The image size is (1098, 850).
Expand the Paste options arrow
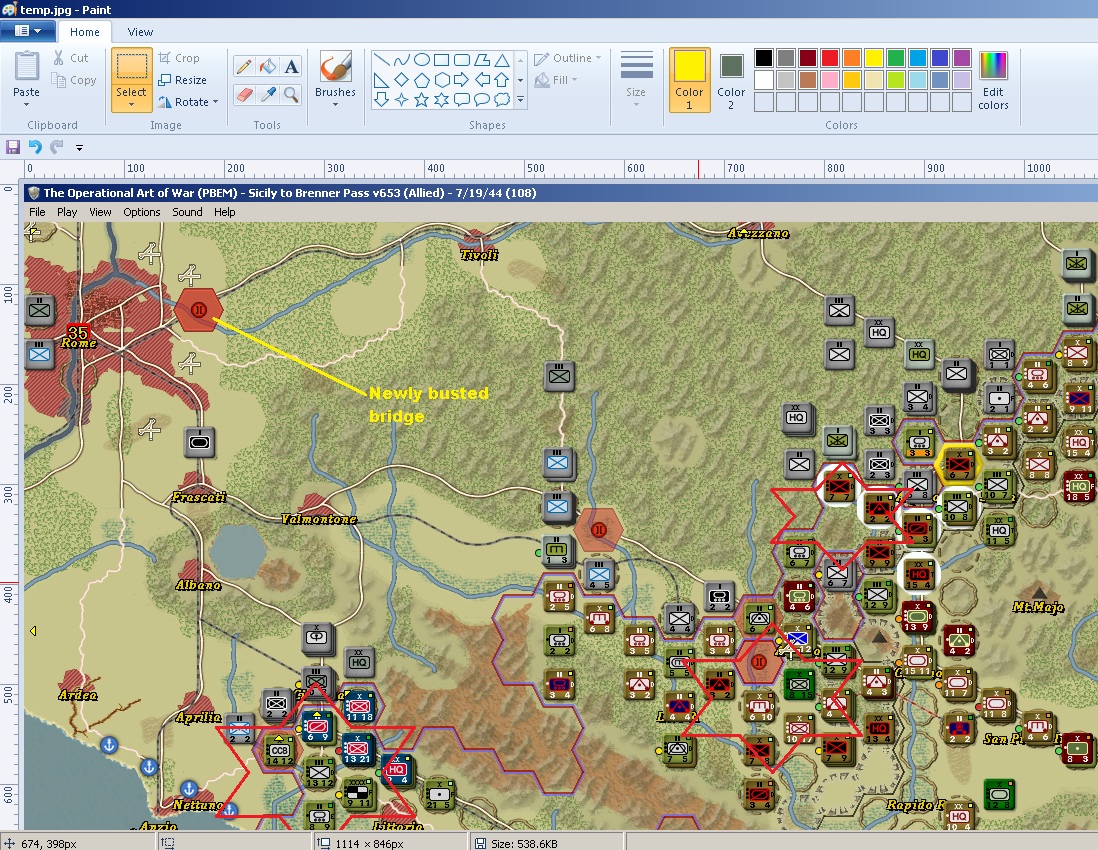pyautogui.click(x=27, y=105)
